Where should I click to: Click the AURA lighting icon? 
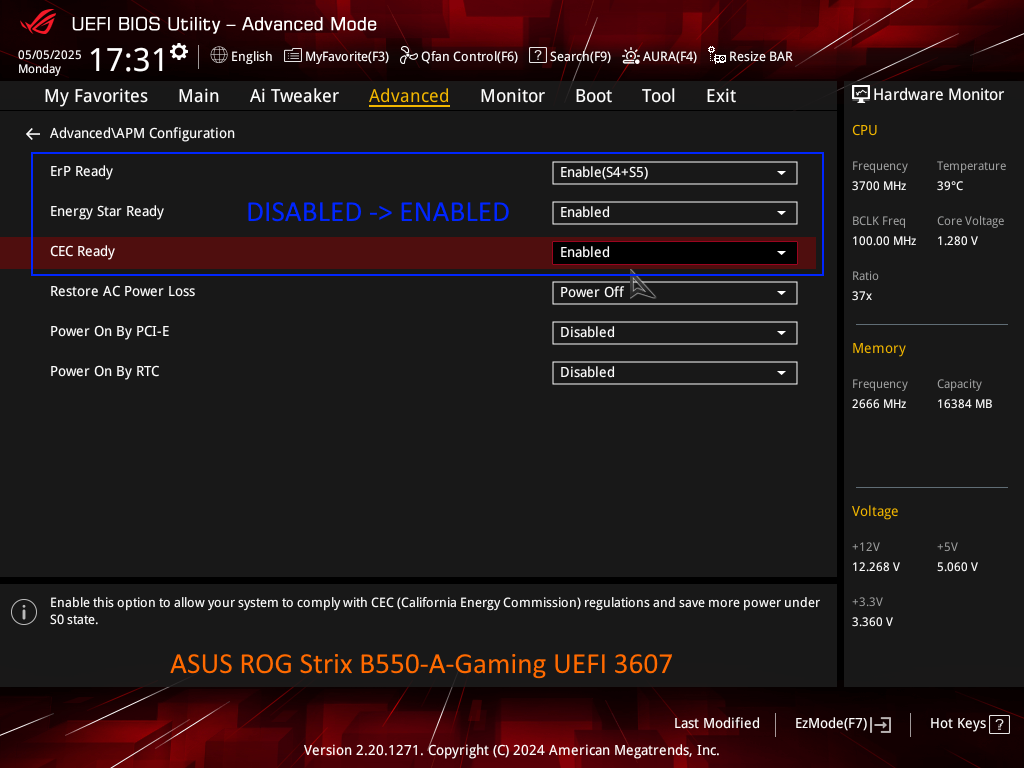[x=630, y=56]
